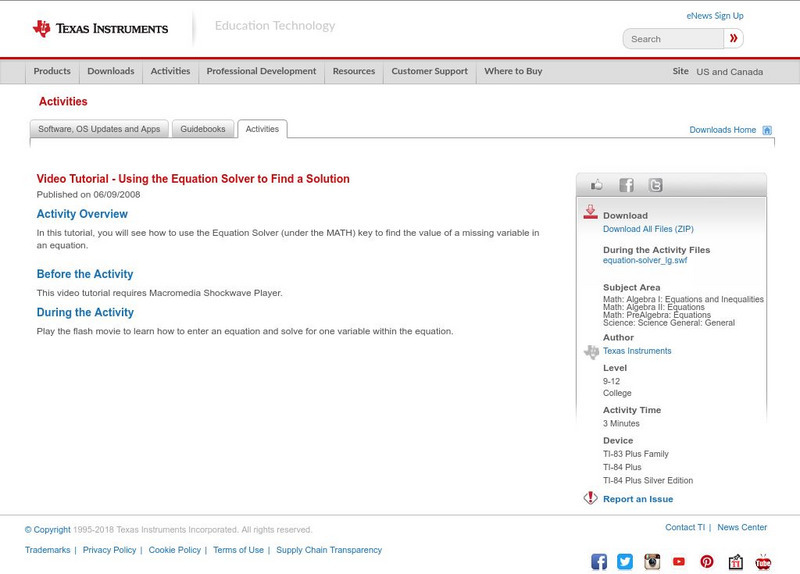Click the Activity Overview heading
Viewport: 800px width, 574px height.
coord(82,214)
